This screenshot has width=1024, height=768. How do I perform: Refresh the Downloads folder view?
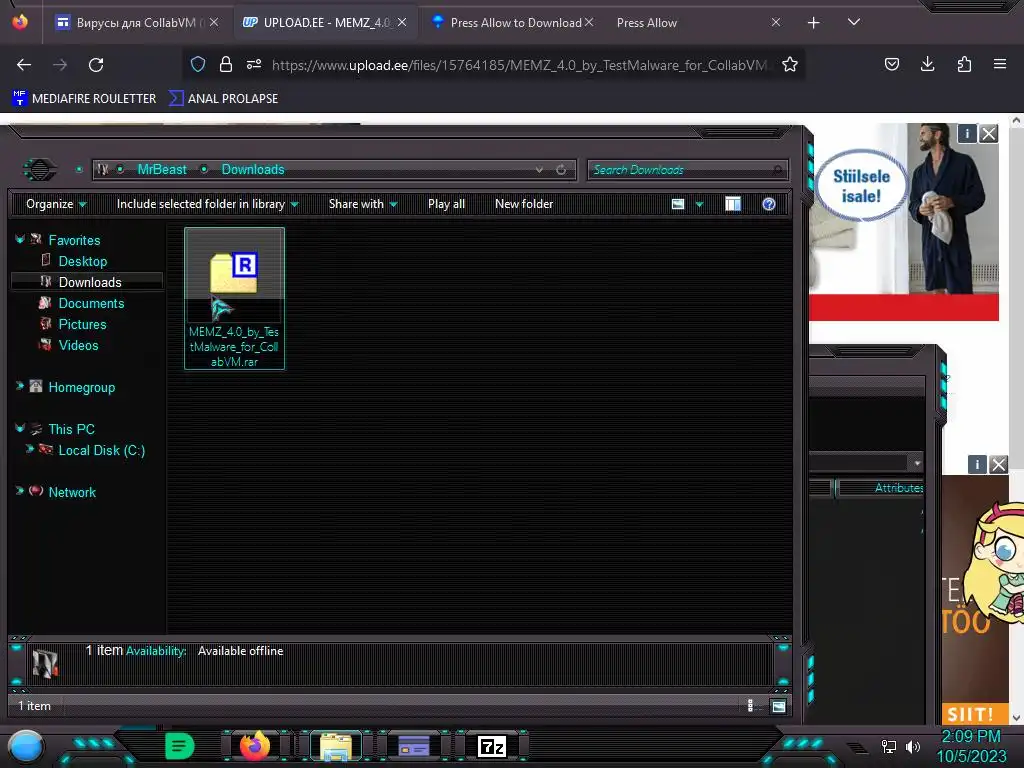click(561, 170)
